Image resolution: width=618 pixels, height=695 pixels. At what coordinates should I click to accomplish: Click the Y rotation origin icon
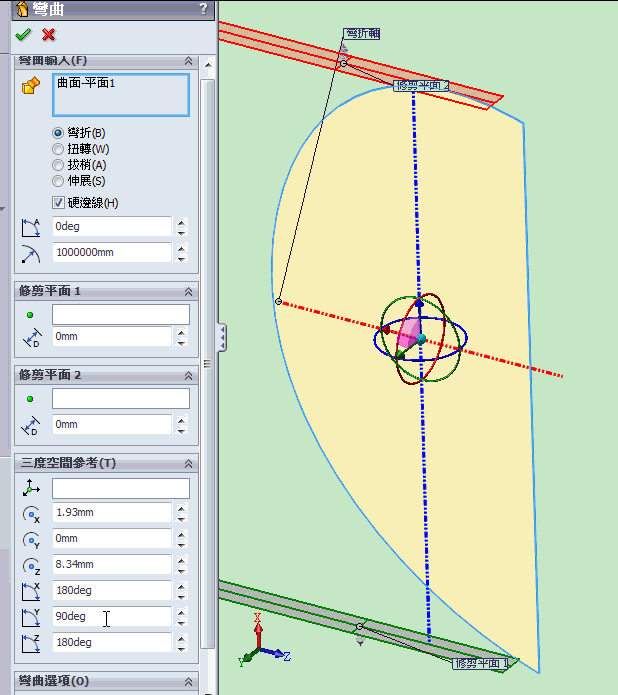tap(31, 540)
